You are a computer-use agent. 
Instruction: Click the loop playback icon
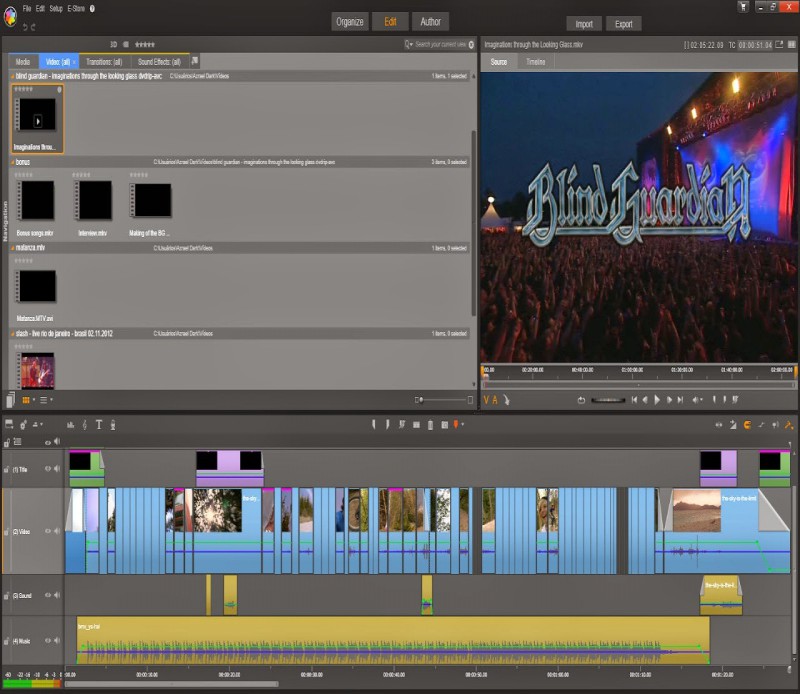[581, 400]
